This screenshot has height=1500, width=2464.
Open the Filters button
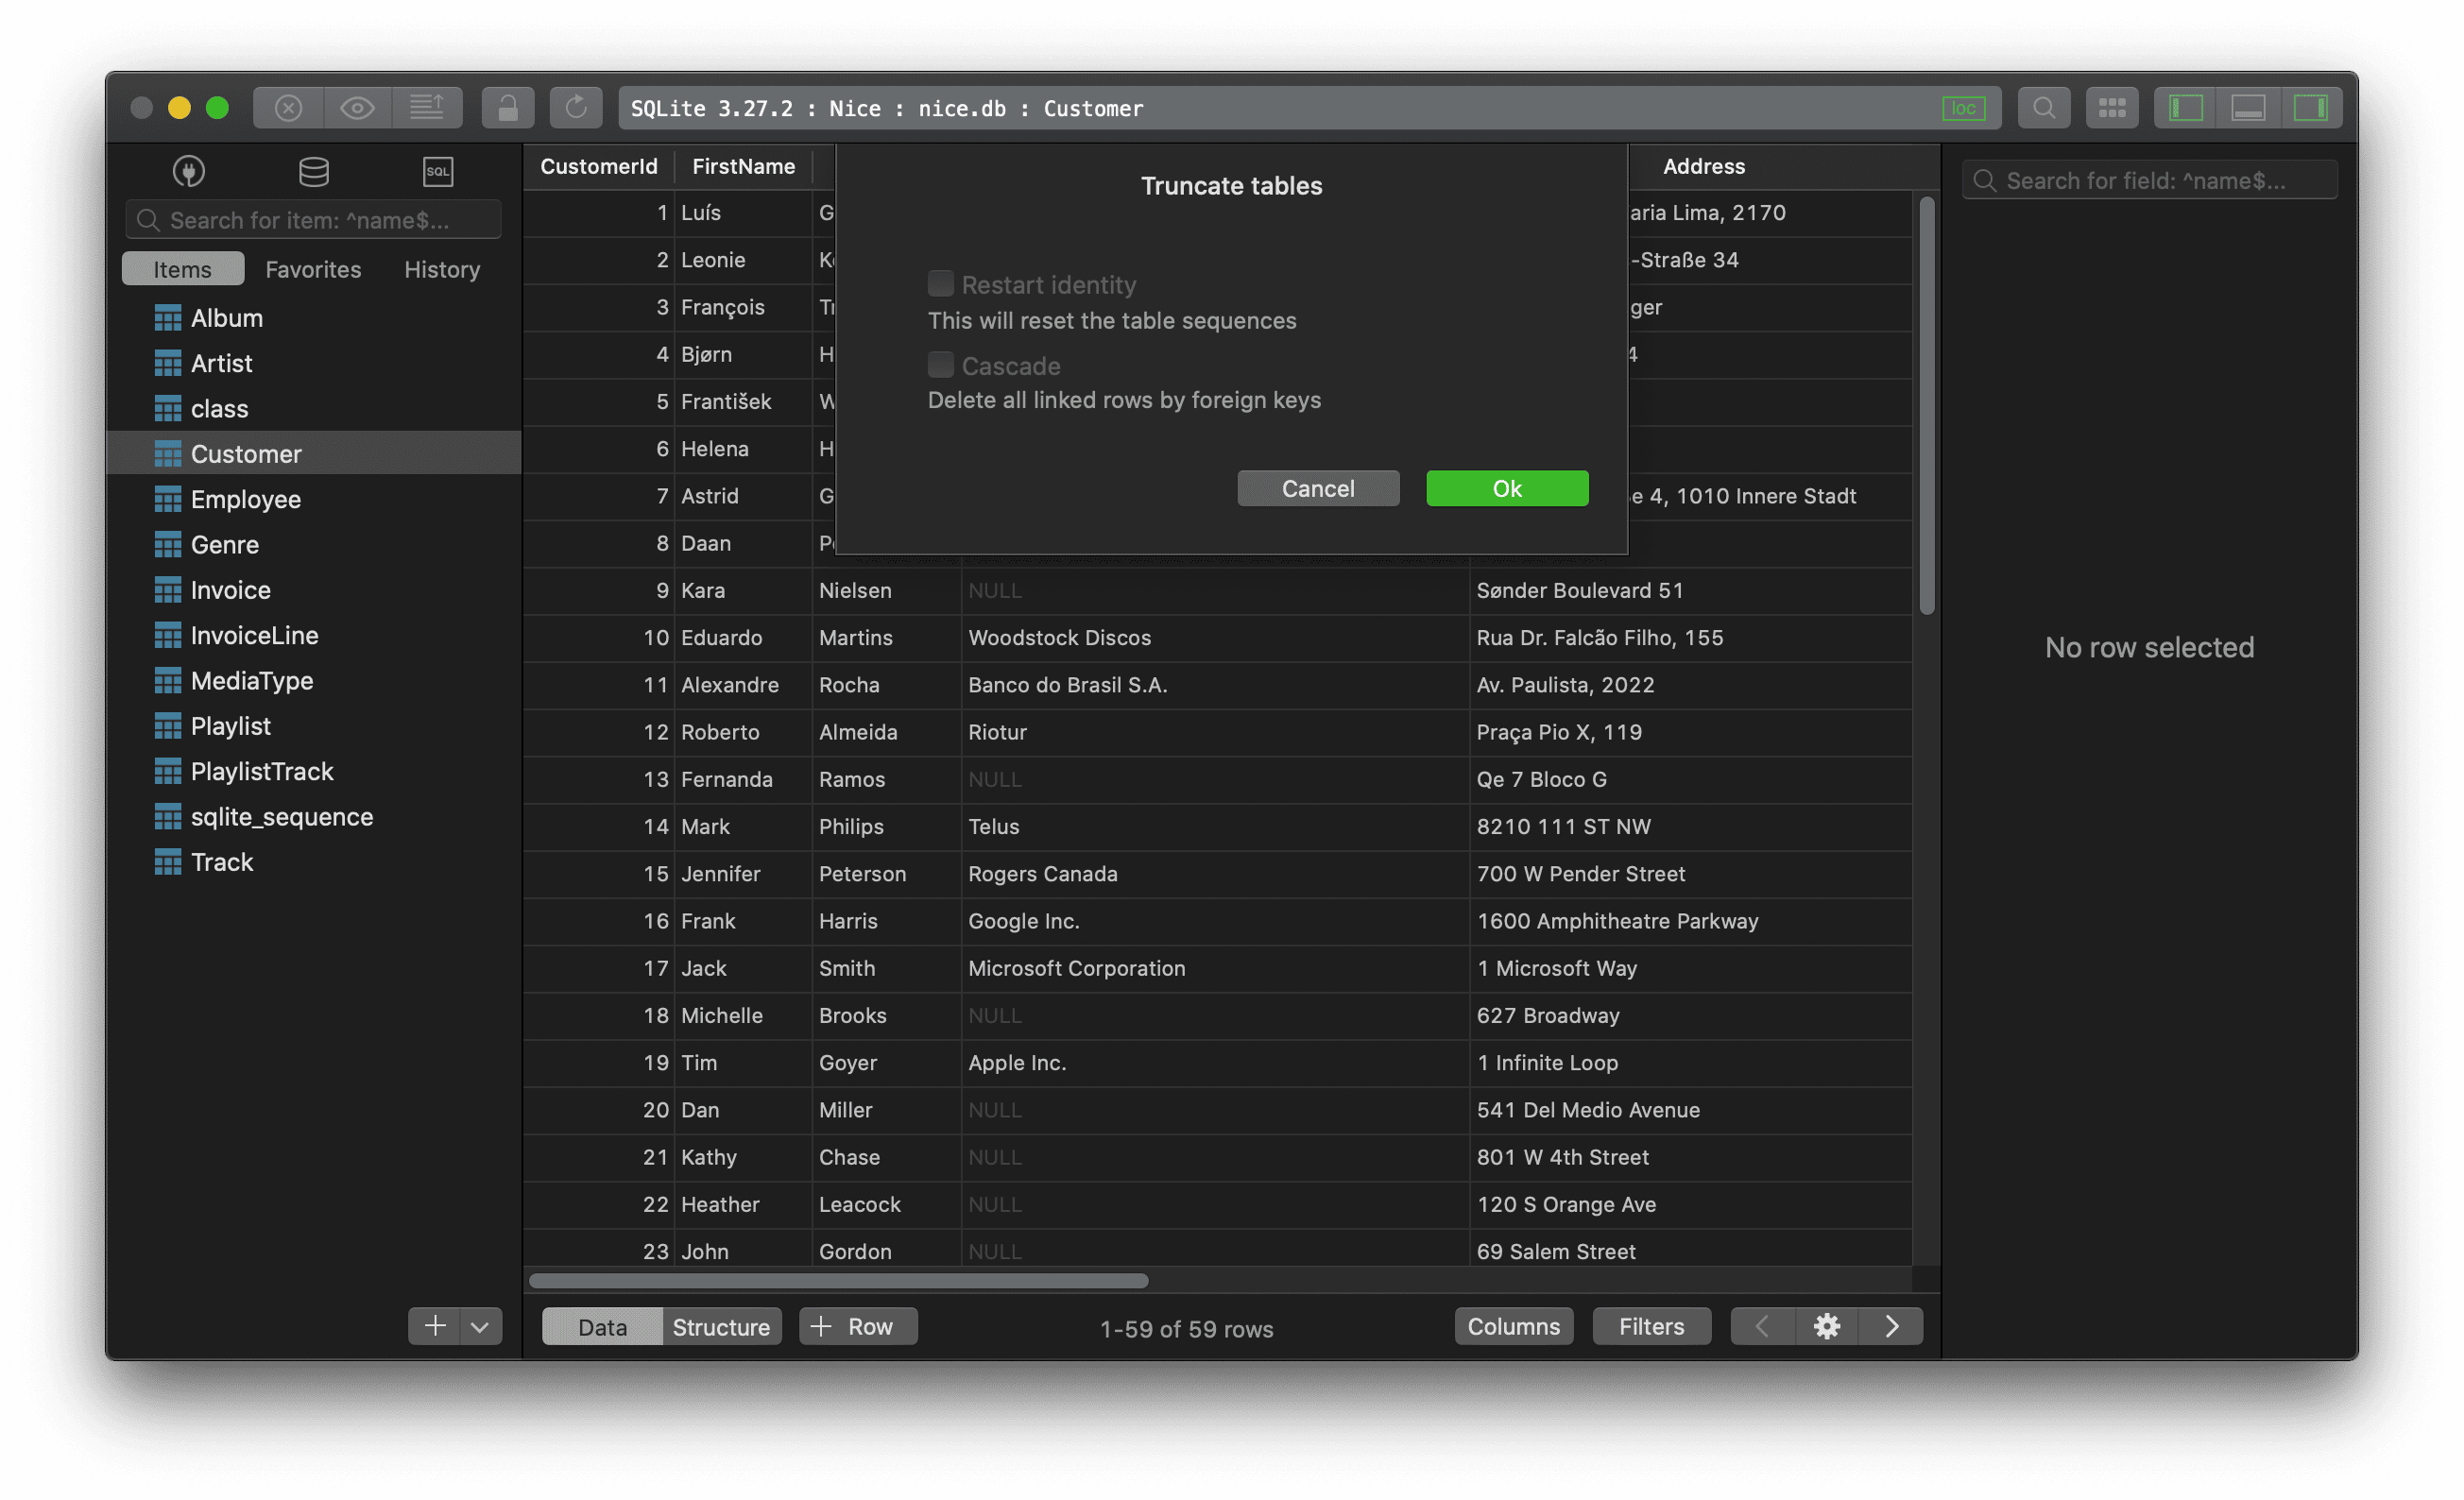1651,1326
